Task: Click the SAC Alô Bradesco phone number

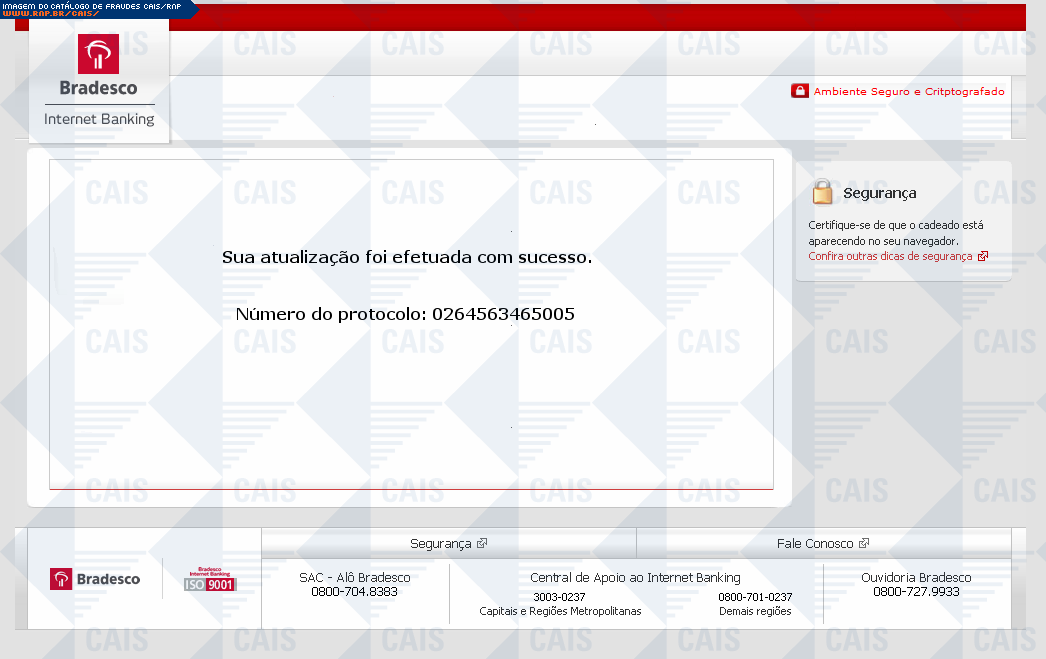Action: pyautogui.click(x=354, y=592)
